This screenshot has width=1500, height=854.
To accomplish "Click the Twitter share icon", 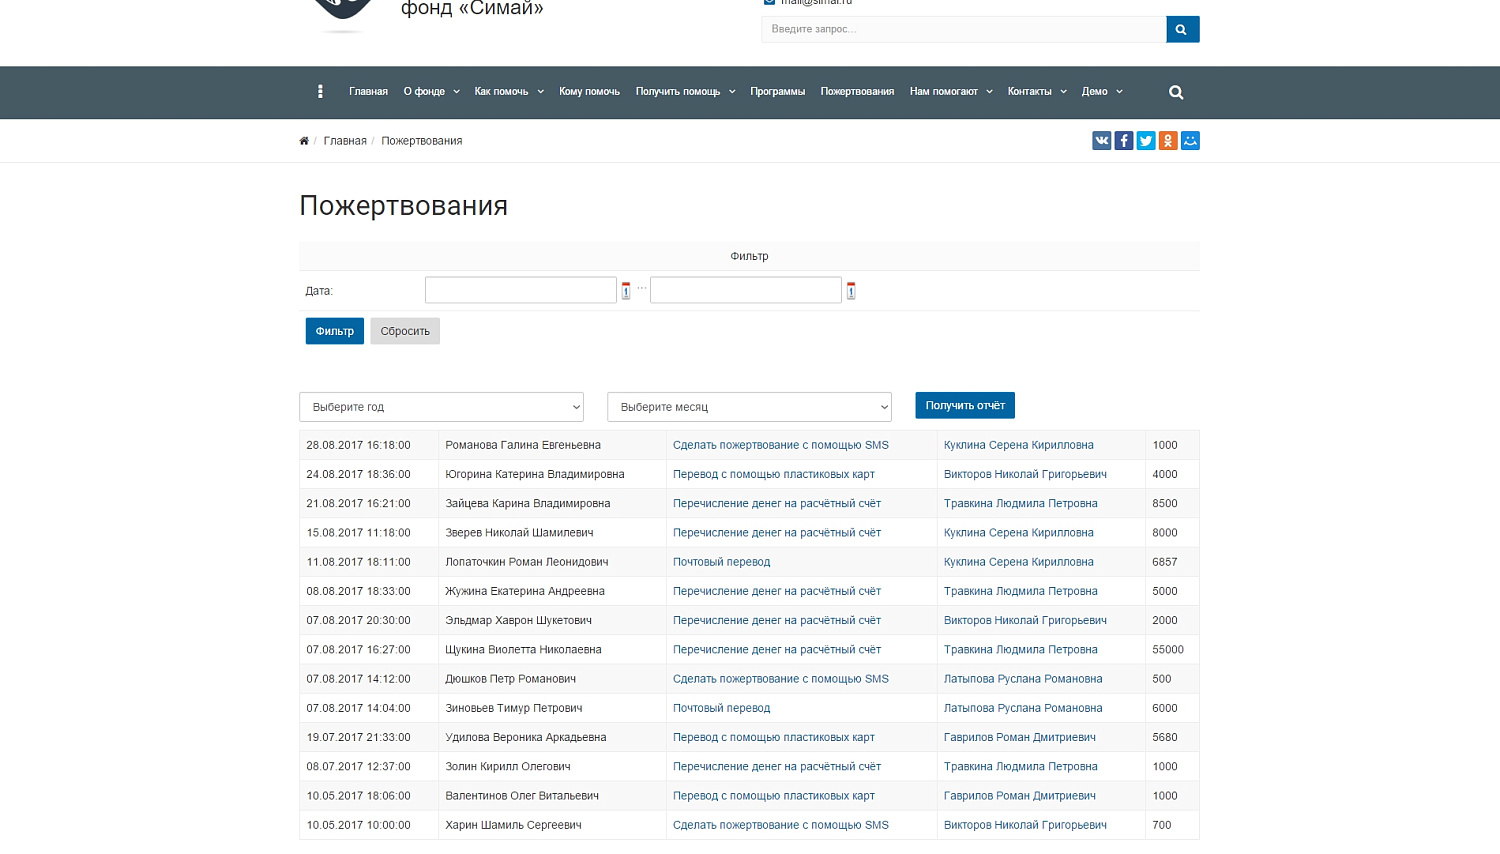I will [1146, 141].
